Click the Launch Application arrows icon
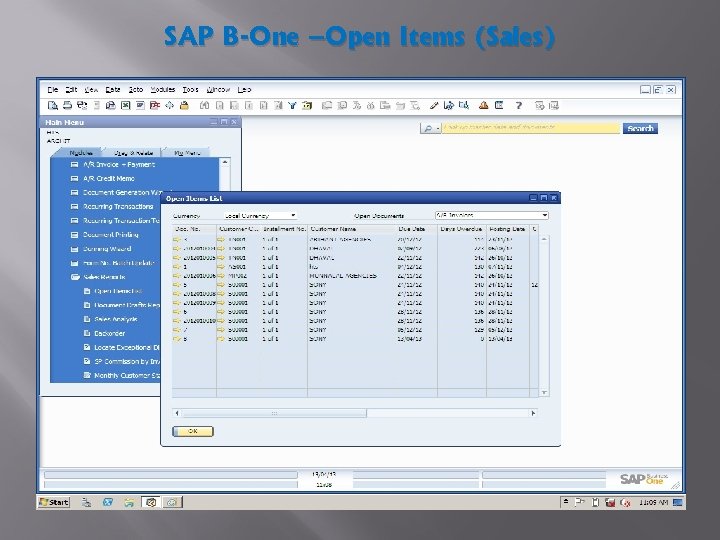 pyautogui.click(x=169, y=106)
